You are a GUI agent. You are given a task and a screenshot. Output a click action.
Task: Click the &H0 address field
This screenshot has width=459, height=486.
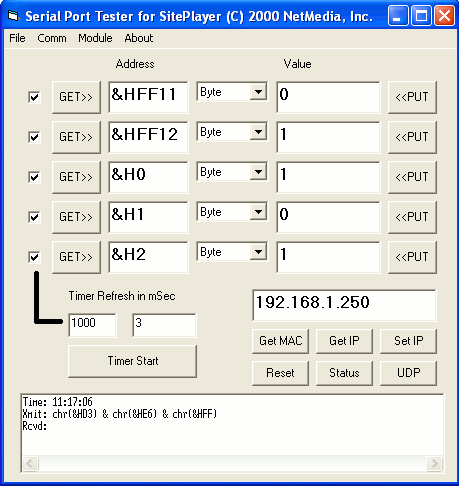[148, 177]
